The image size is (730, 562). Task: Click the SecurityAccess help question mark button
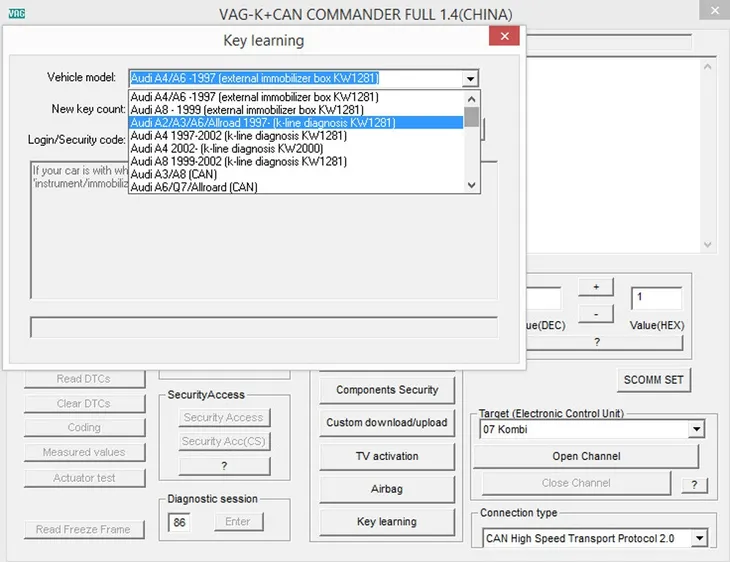(224, 466)
